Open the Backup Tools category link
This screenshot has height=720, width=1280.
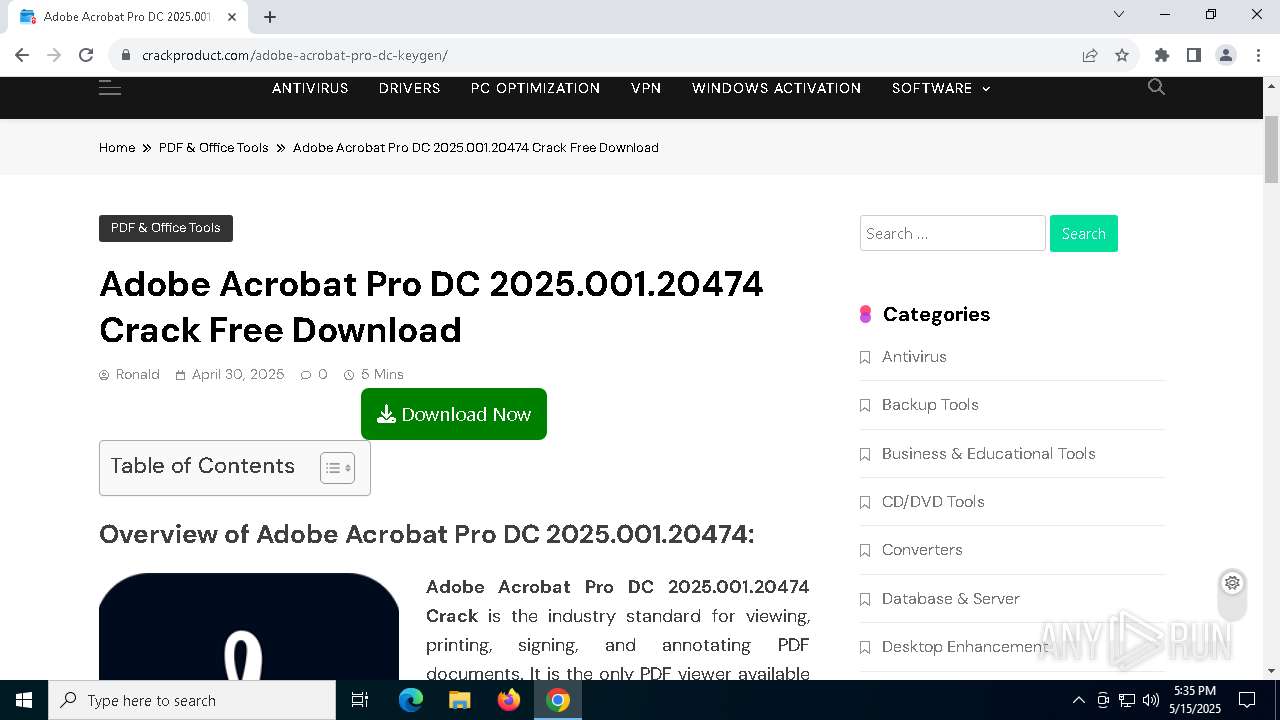point(930,405)
